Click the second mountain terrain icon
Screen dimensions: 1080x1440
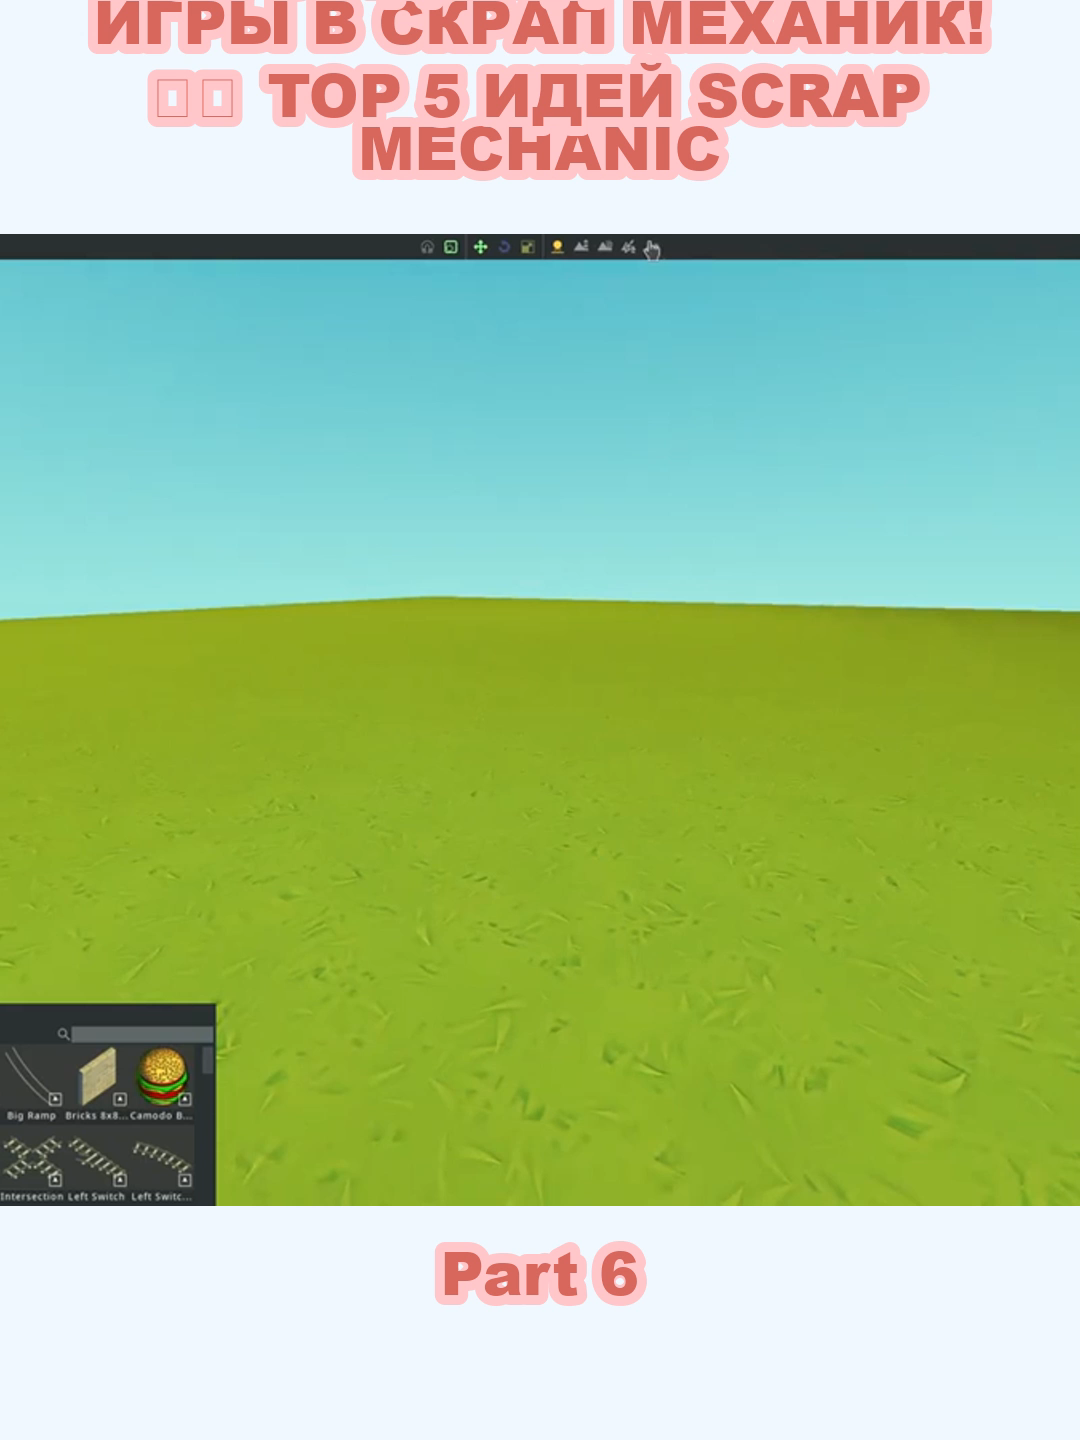click(605, 247)
